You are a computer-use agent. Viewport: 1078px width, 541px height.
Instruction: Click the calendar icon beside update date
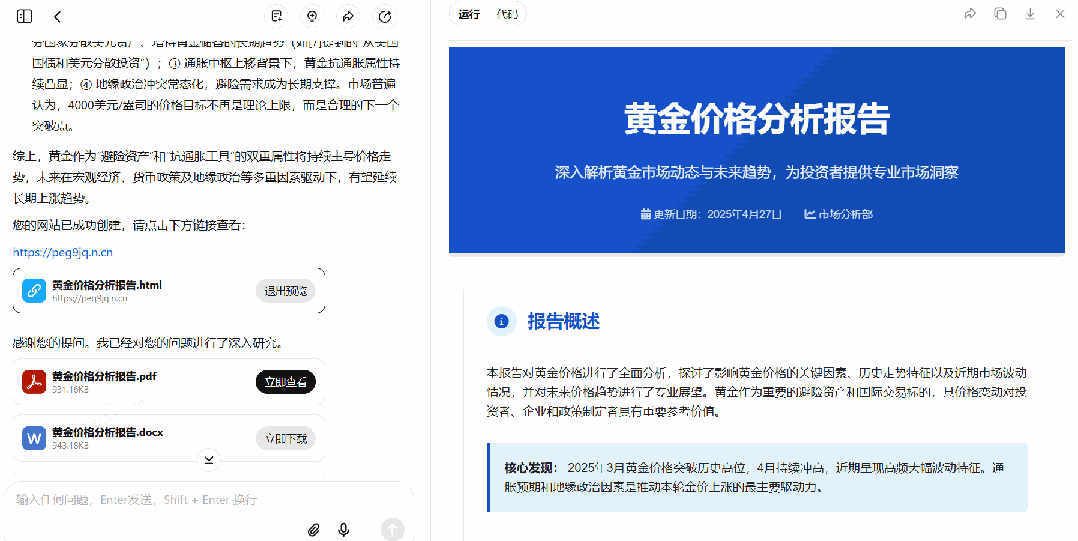(x=646, y=214)
